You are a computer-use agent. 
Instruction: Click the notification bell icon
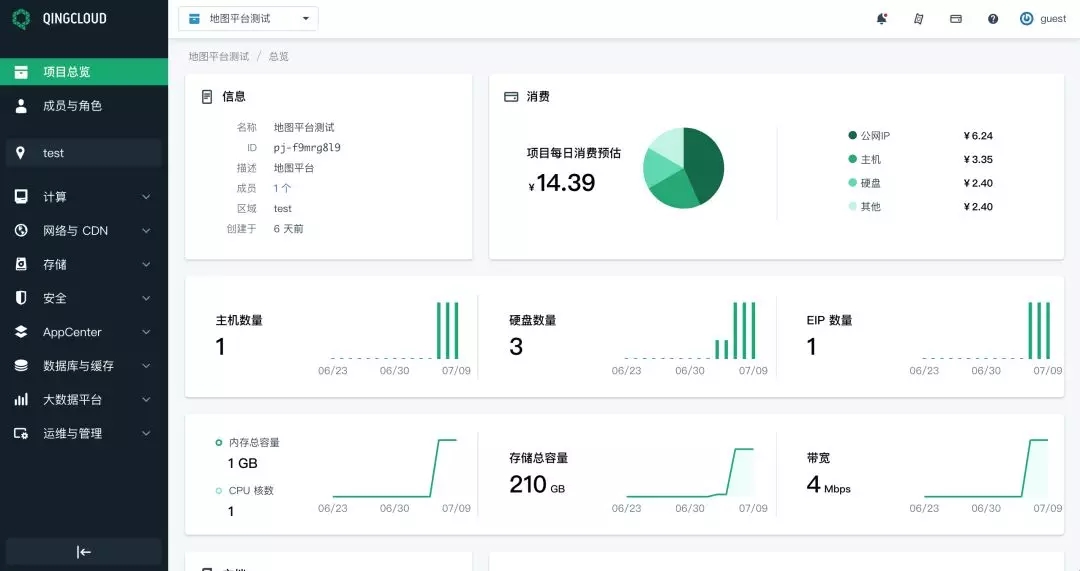point(881,19)
